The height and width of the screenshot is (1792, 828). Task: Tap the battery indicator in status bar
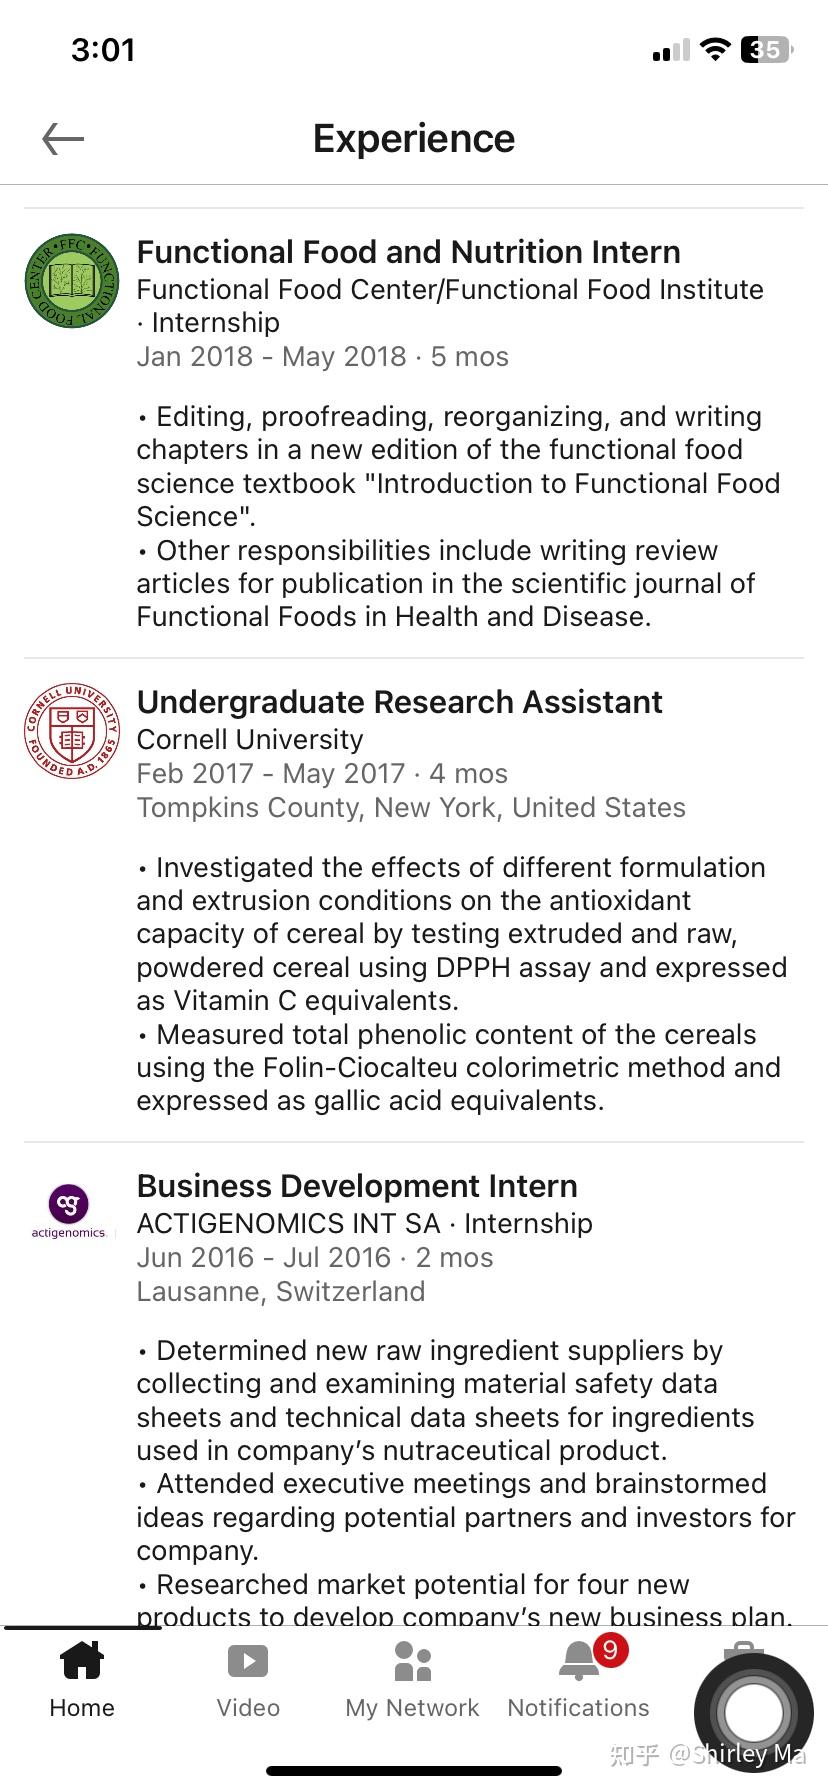tap(767, 49)
